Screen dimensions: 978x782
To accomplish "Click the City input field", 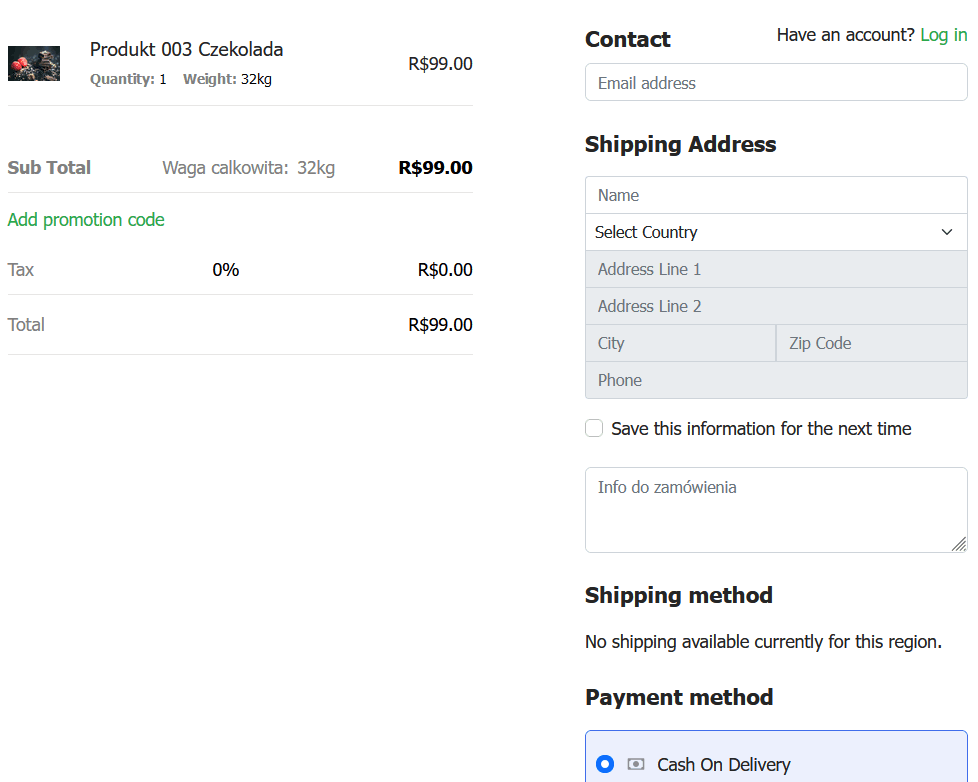I will tap(680, 343).
